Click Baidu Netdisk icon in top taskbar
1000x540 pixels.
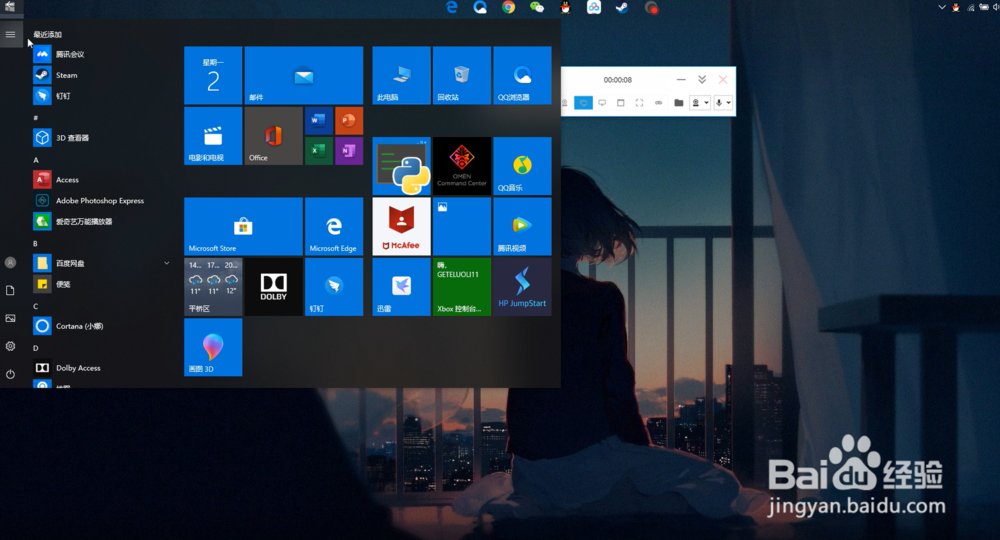point(594,7)
